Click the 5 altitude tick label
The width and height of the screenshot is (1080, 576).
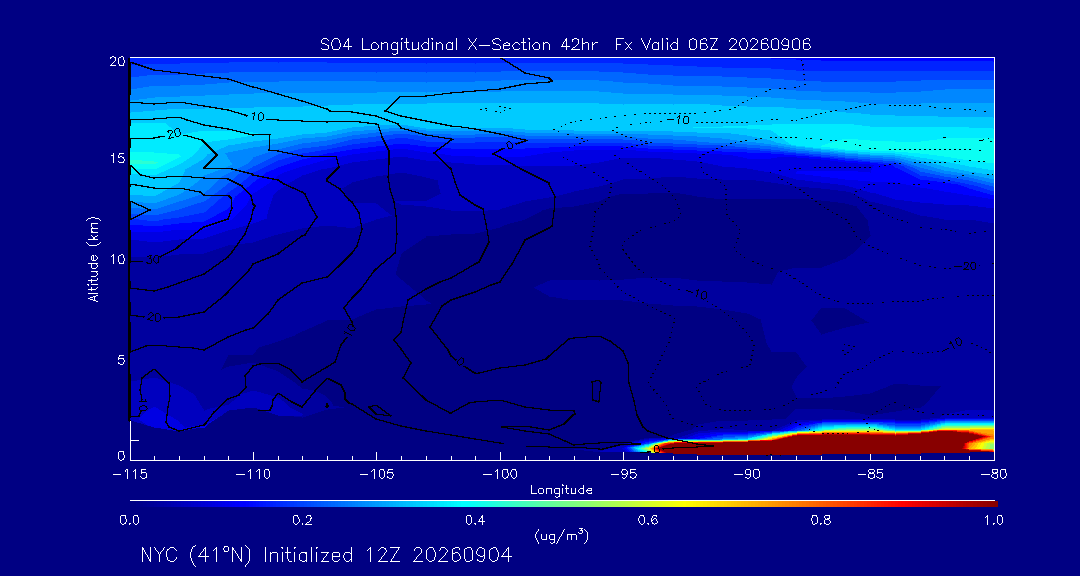[120, 360]
